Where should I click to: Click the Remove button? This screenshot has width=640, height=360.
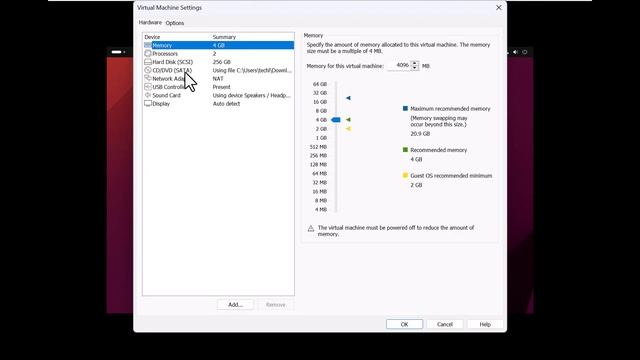point(276,304)
